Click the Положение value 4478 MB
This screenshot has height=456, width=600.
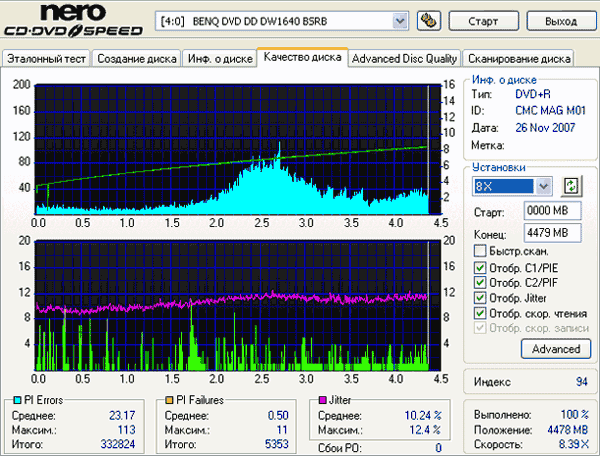pyautogui.click(x=567, y=430)
